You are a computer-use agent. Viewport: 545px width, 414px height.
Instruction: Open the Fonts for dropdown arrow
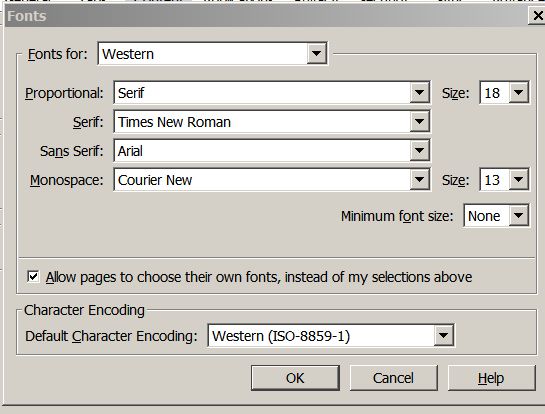pyautogui.click(x=316, y=54)
